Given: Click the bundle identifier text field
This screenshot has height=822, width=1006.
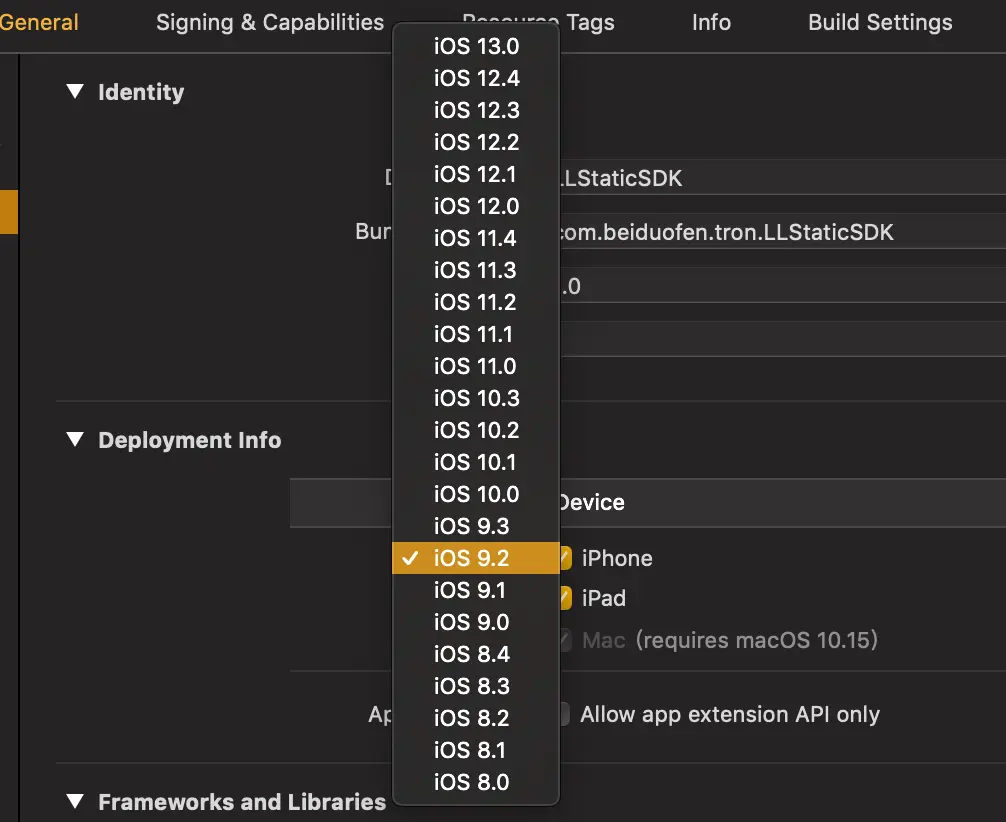Looking at the screenshot, I should (780, 233).
